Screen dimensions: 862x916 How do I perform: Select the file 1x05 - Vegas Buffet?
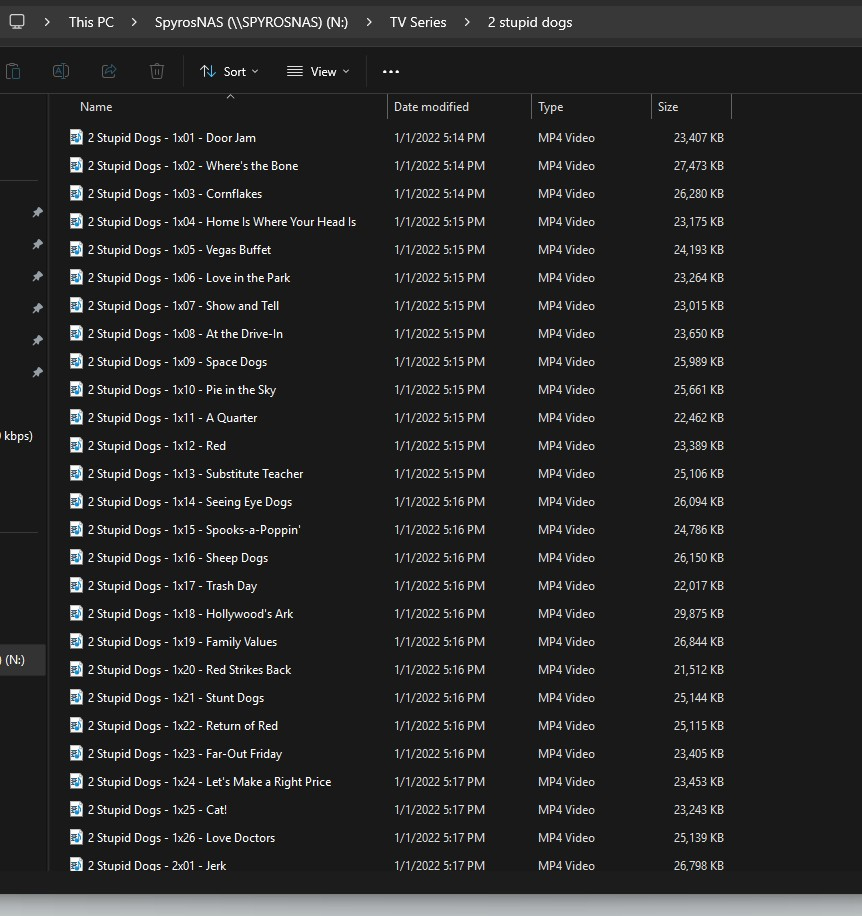179,250
